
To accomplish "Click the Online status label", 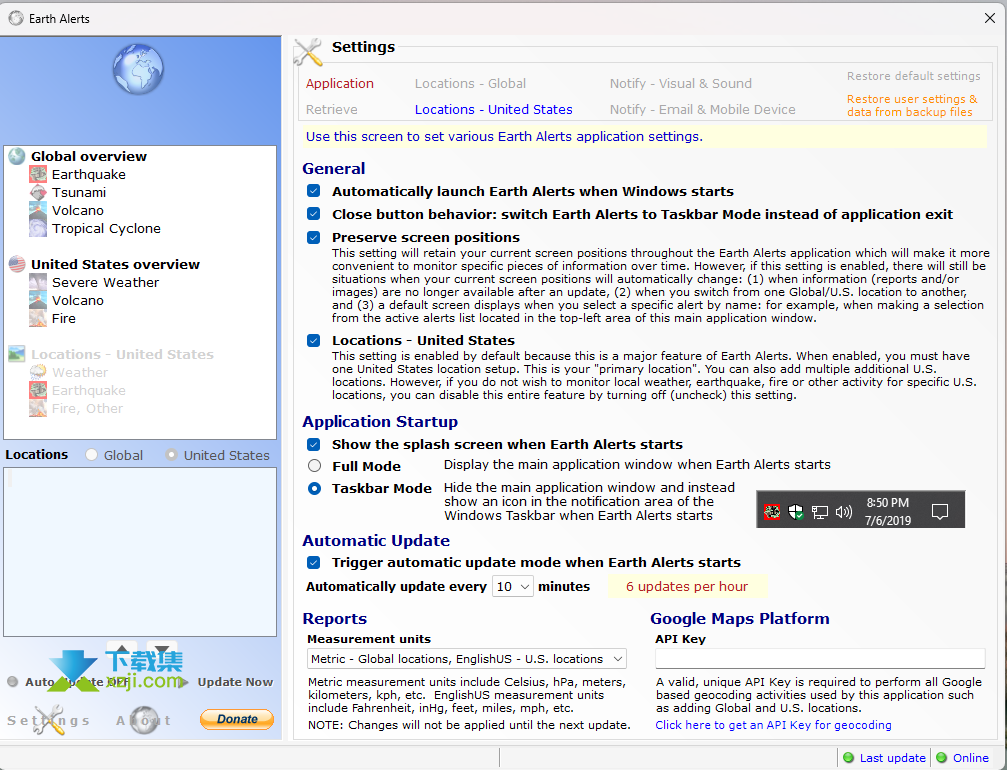I will coord(970,758).
